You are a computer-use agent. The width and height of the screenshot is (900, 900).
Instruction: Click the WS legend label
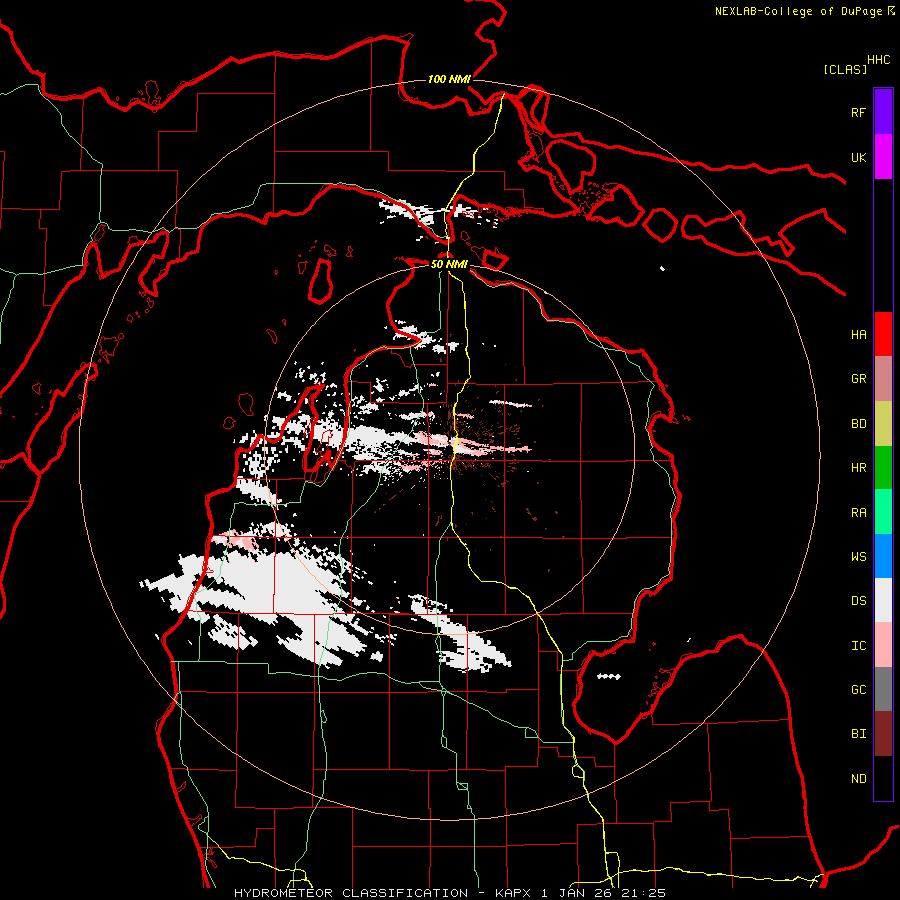click(858, 557)
